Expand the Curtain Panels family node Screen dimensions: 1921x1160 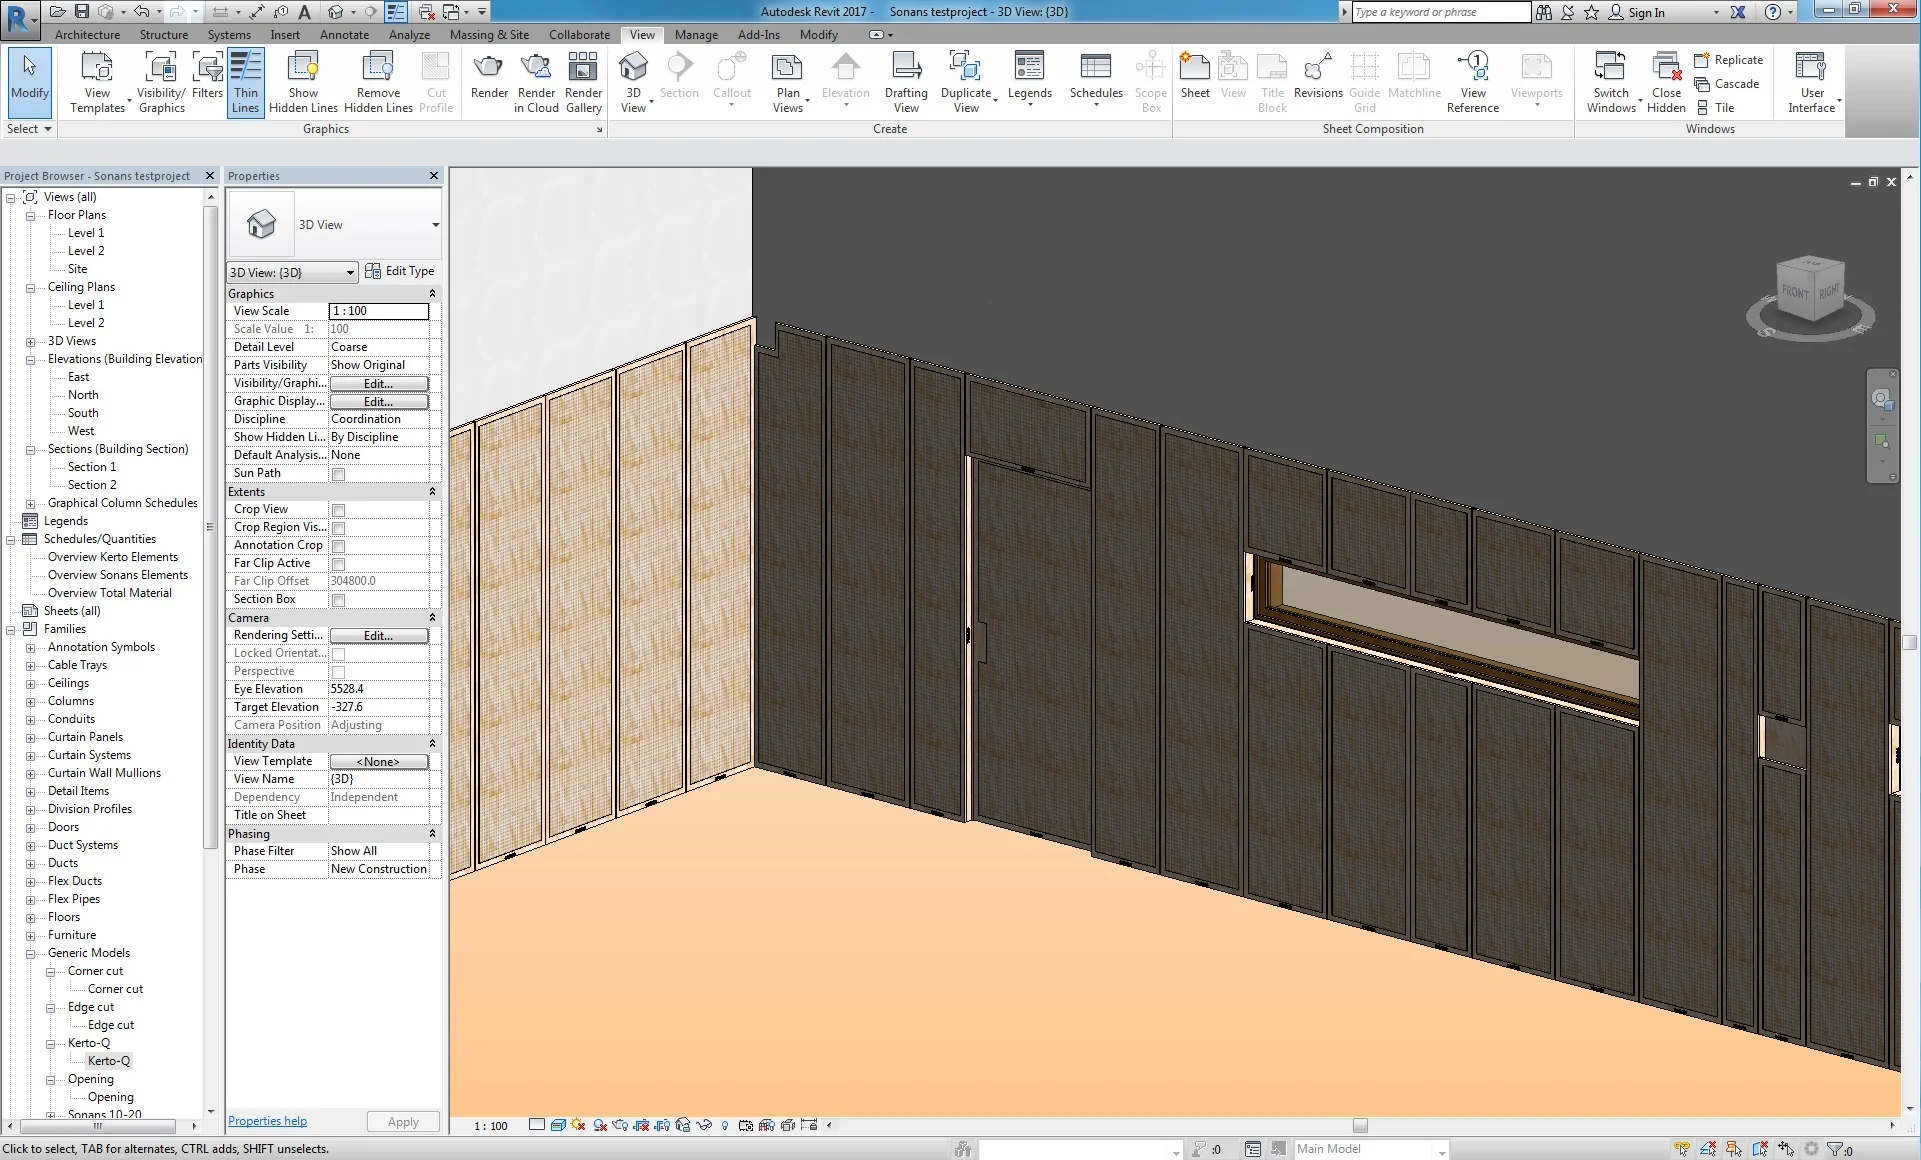31,738
